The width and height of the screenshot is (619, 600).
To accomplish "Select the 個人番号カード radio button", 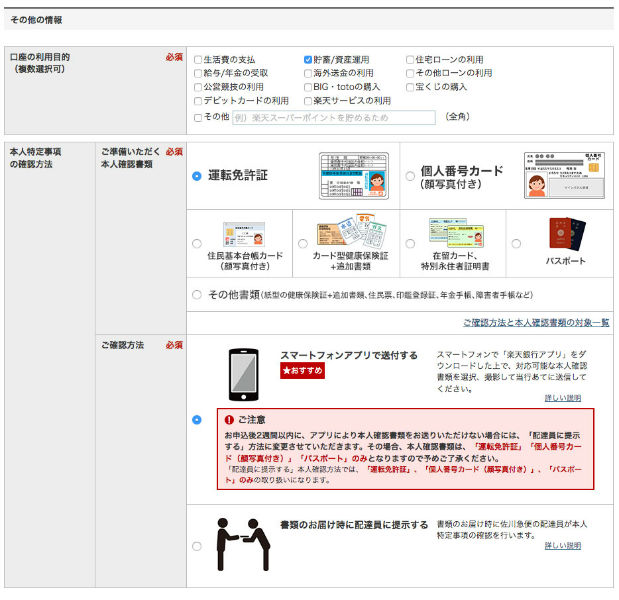I will pyautogui.click(x=410, y=176).
